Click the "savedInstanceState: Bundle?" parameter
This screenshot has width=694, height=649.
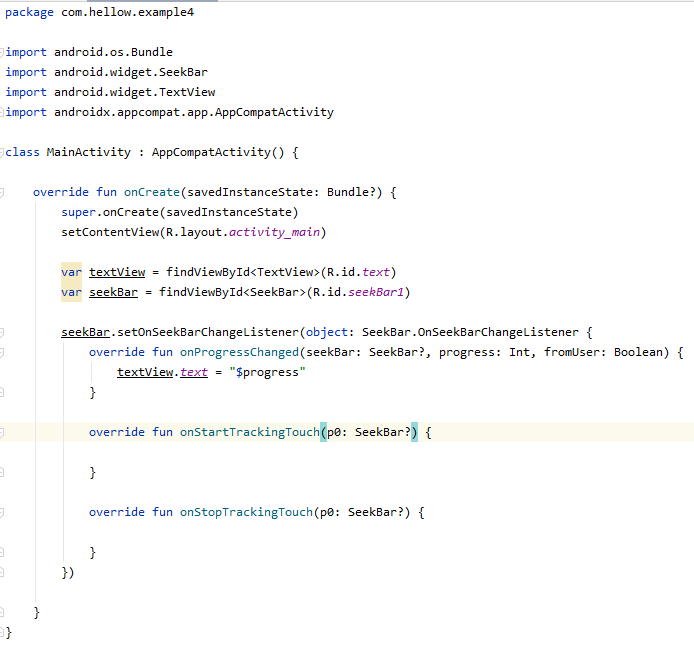[x=281, y=192]
